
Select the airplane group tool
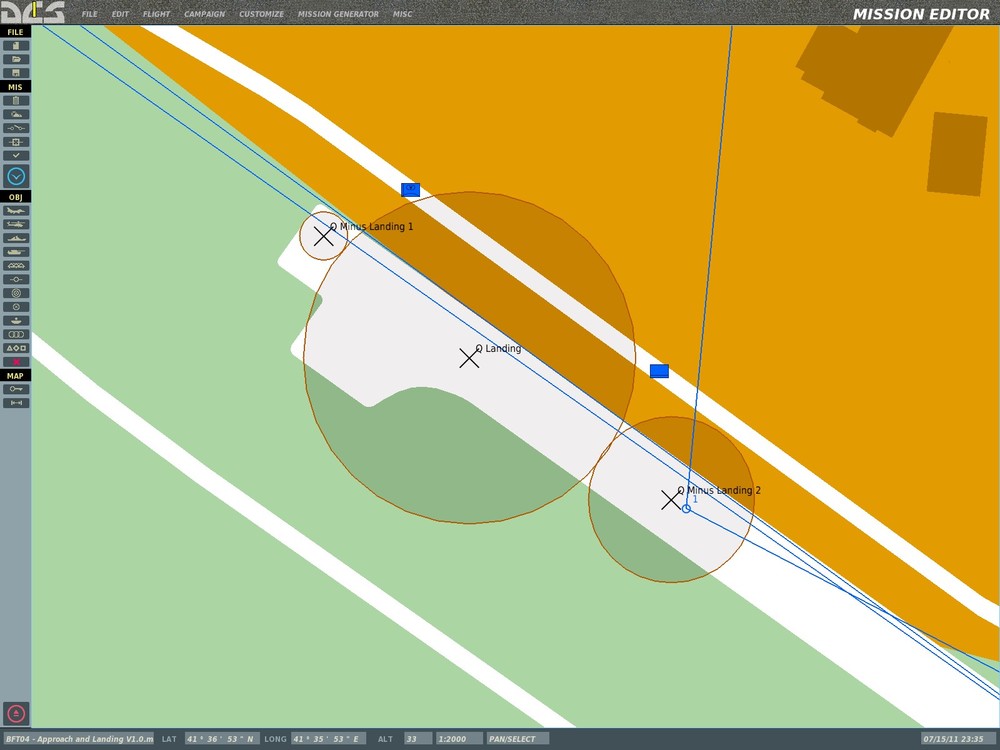click(16, 210)
